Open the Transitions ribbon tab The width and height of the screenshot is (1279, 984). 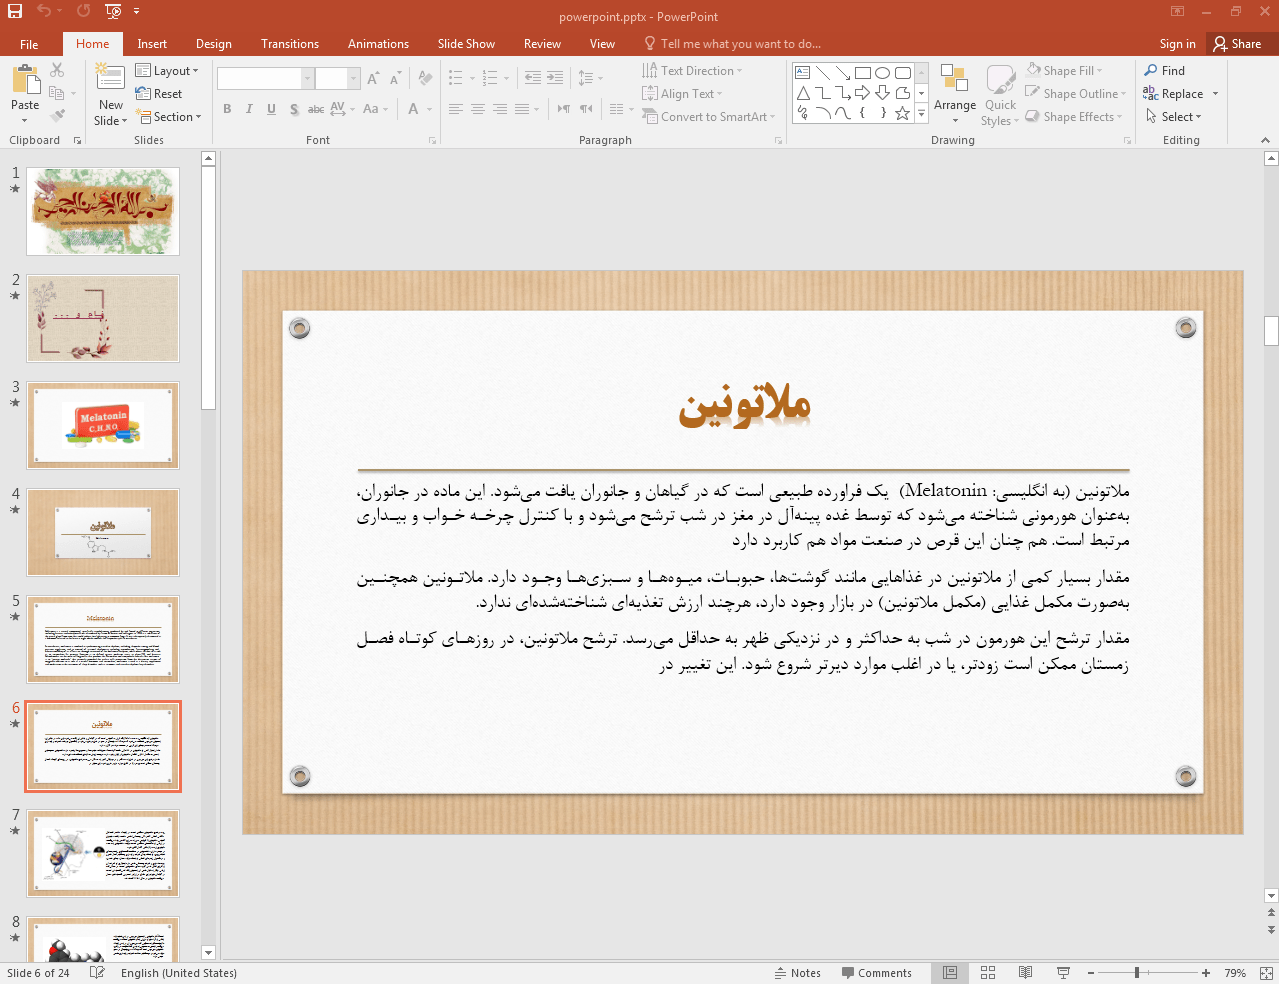point(289,44)
